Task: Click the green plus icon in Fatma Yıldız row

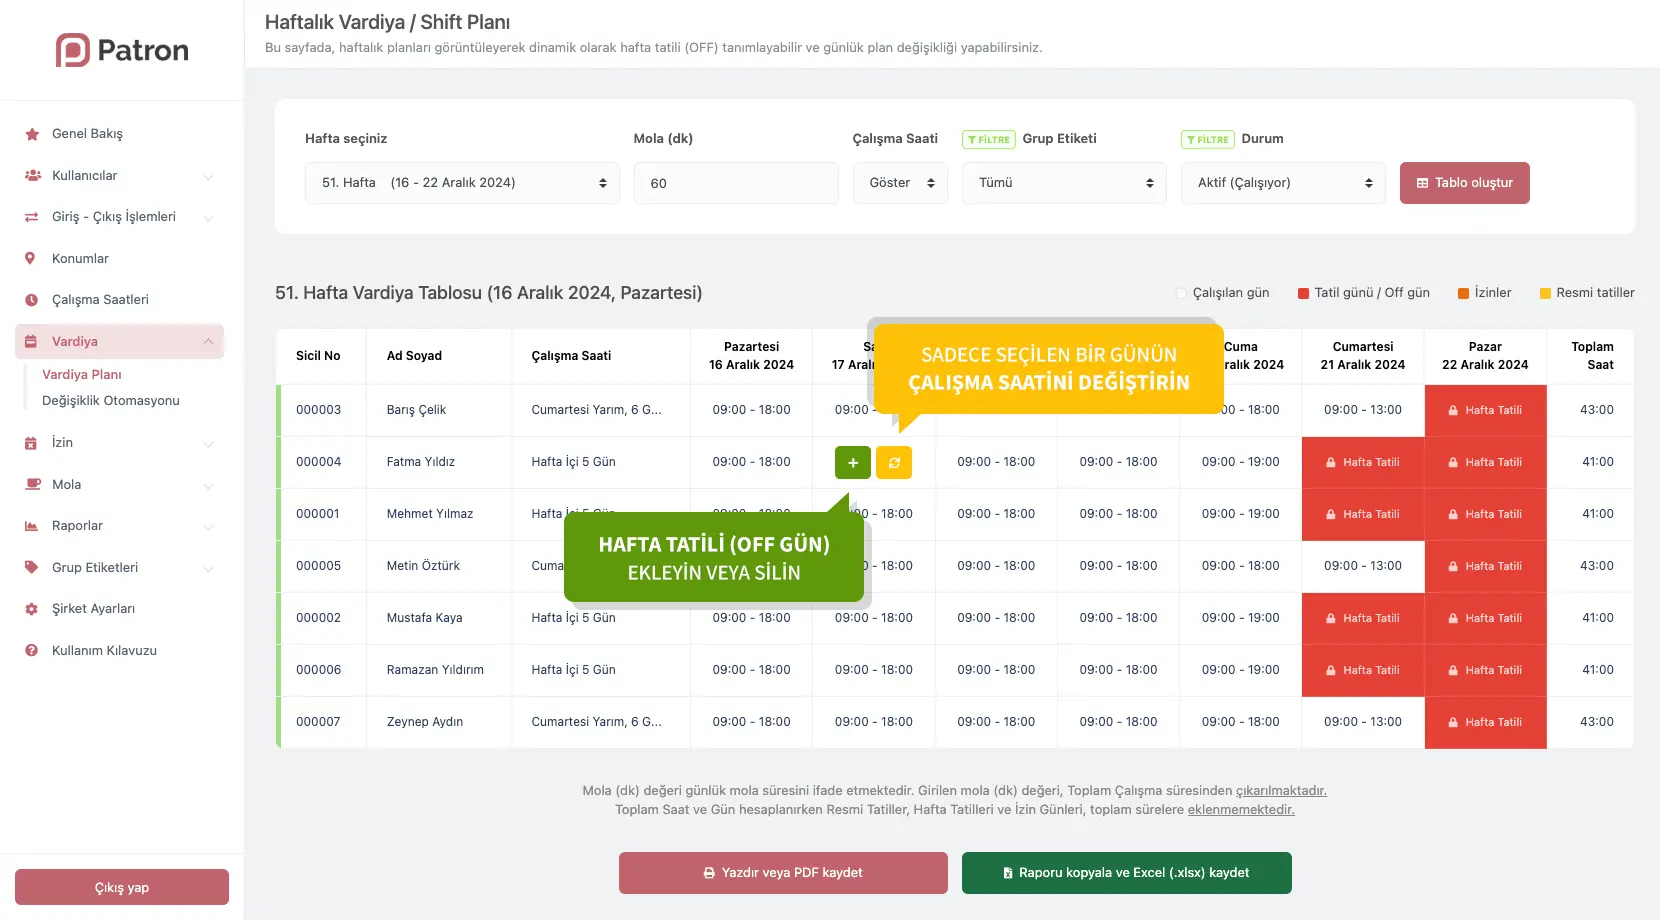Action: pos(853,463)
